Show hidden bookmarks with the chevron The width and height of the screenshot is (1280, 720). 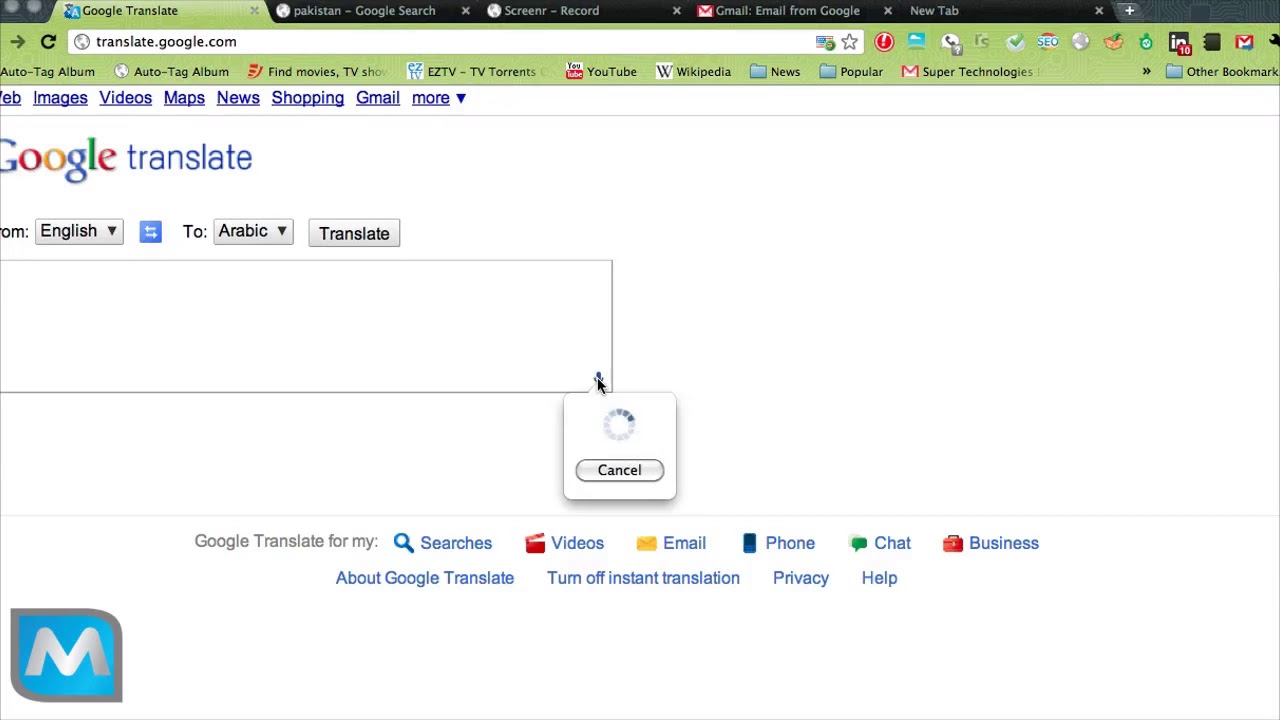coord(1146,72)
